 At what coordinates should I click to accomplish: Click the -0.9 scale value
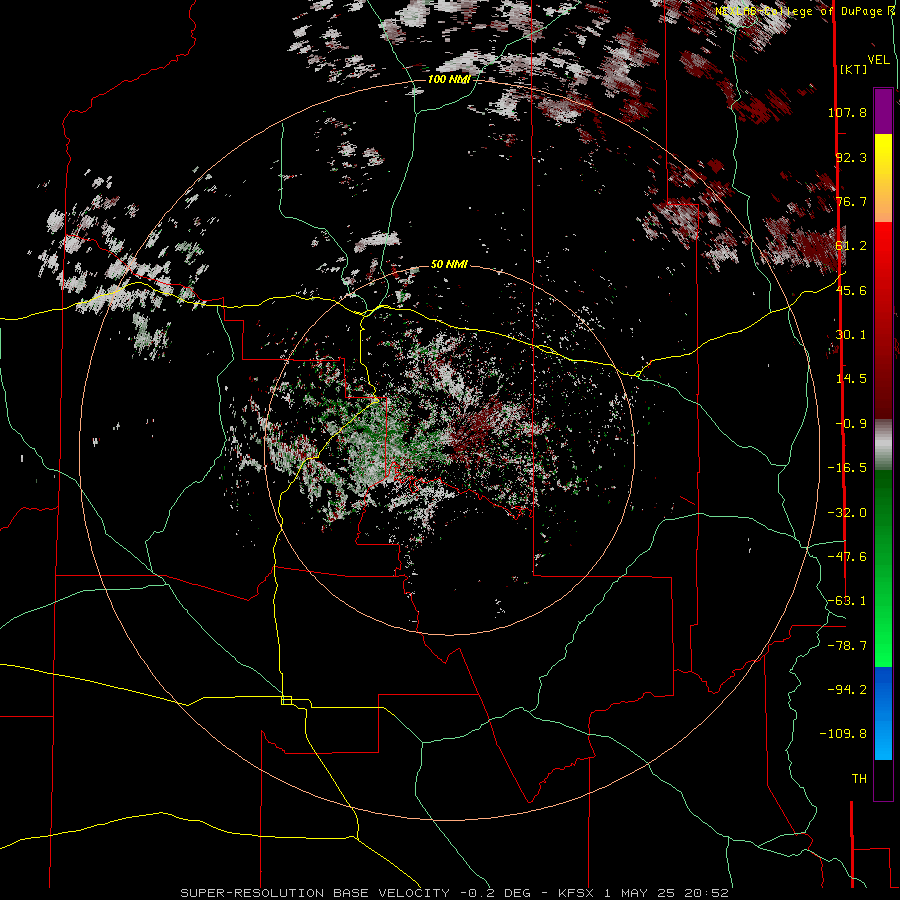coord(851,424)
